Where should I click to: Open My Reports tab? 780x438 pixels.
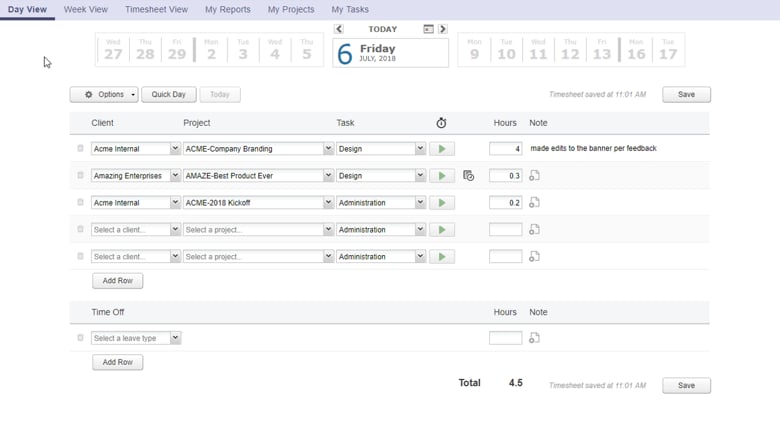(x=228, y=10)
